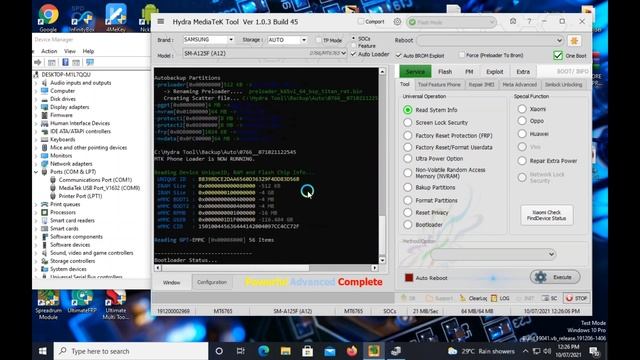
Task: Open the Ultimate Multi Tool desktop icon
Action: coord(116,304)
